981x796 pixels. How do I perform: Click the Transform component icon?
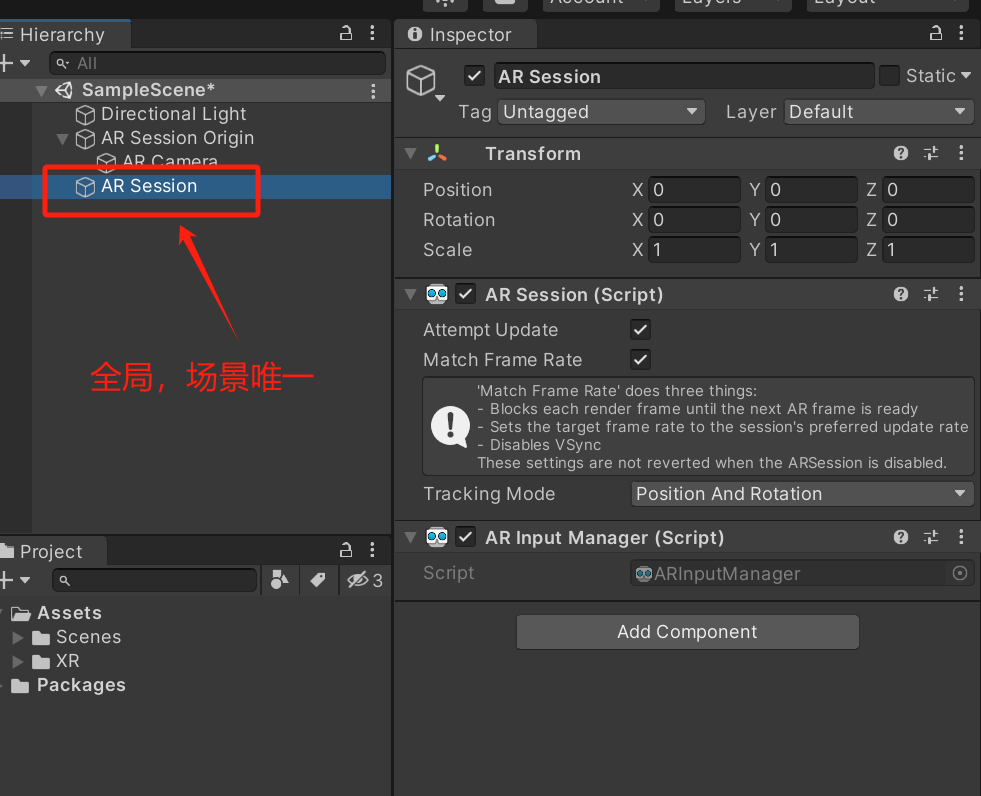437,153
